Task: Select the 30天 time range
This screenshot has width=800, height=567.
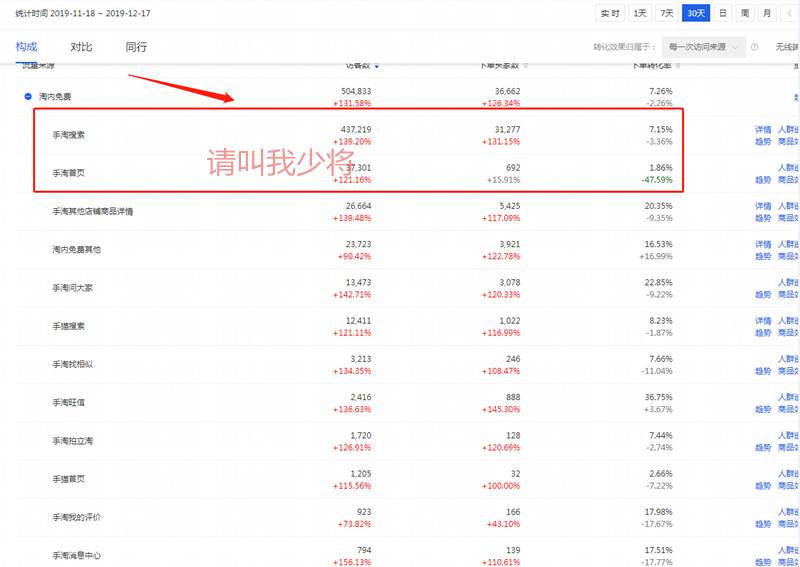Action: pyautogui.click(x=696, y=13)
